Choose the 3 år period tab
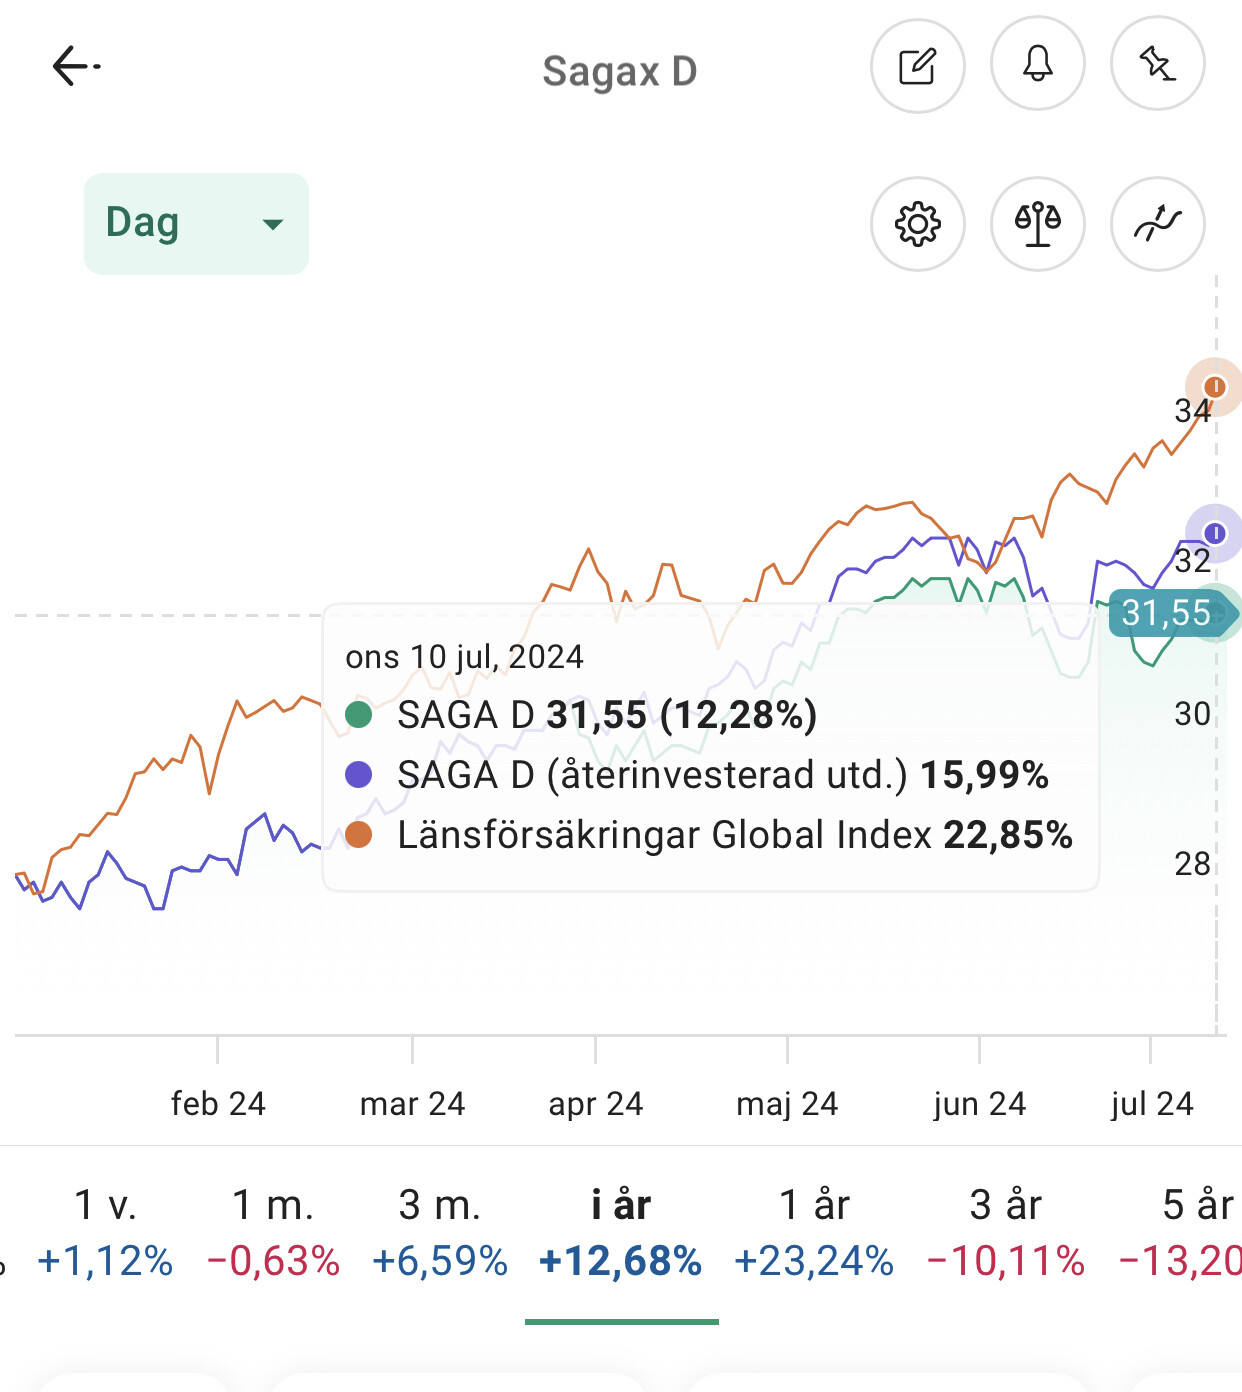The width and height of the screenshot is (1242, 1392). click(x=1006, y=1232)
